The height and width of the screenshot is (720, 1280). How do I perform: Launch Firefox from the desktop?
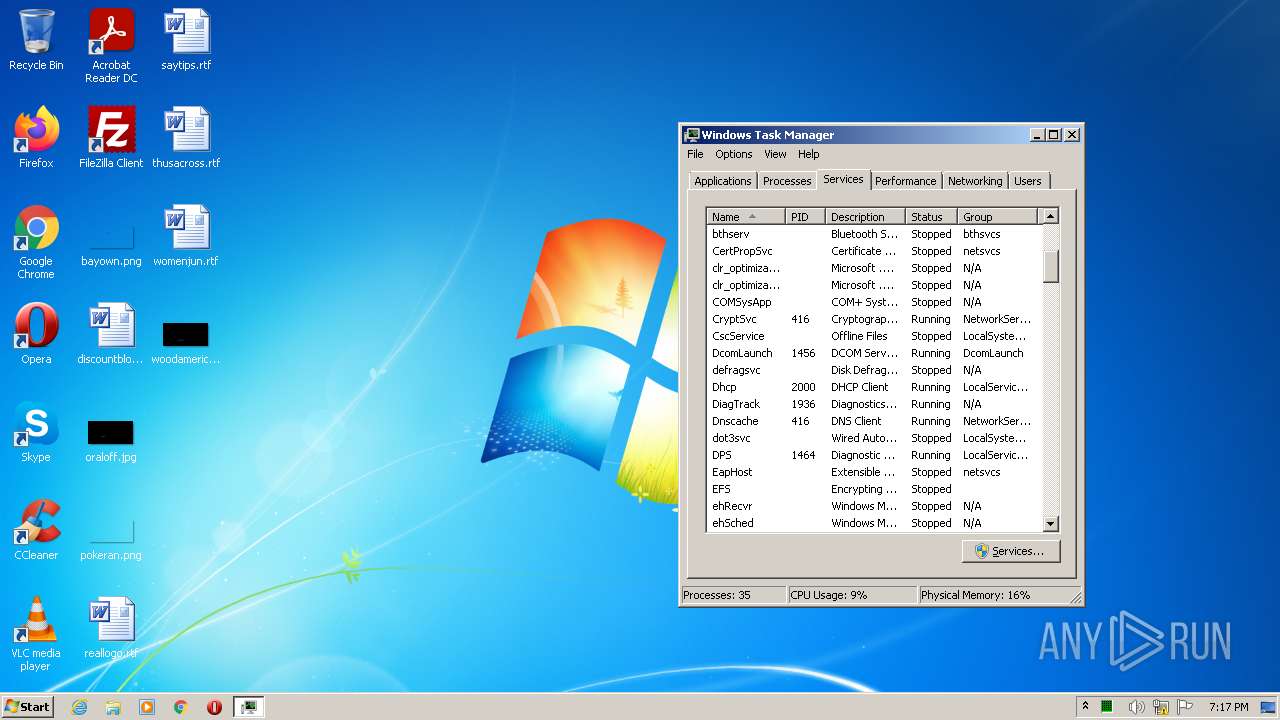click(x=36, y=138)
